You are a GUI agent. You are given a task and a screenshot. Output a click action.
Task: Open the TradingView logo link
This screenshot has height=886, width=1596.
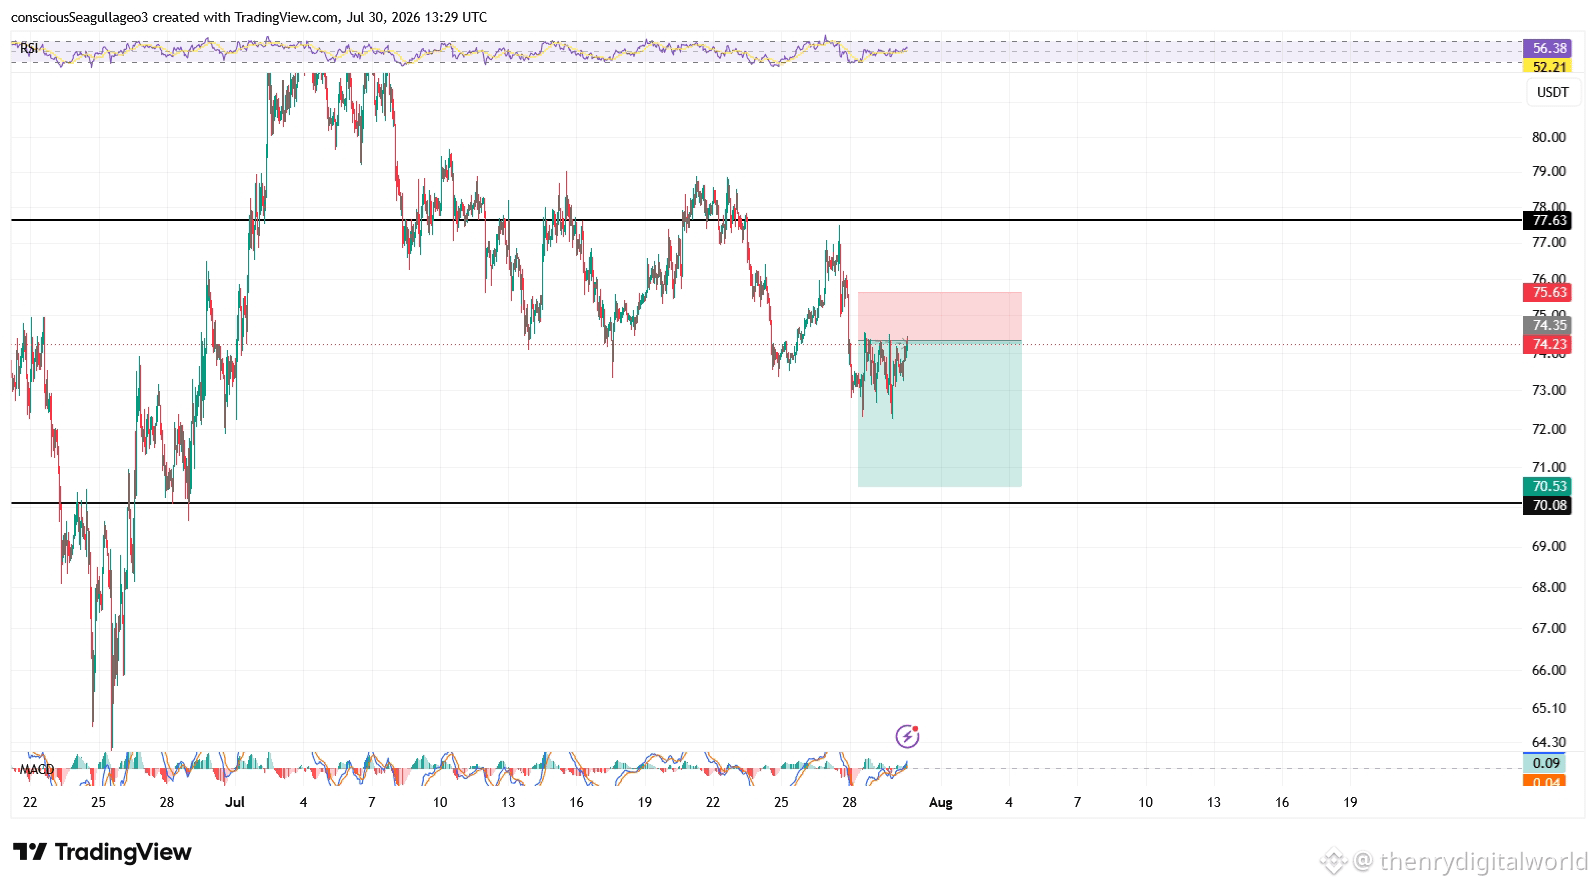pos(102,852)
